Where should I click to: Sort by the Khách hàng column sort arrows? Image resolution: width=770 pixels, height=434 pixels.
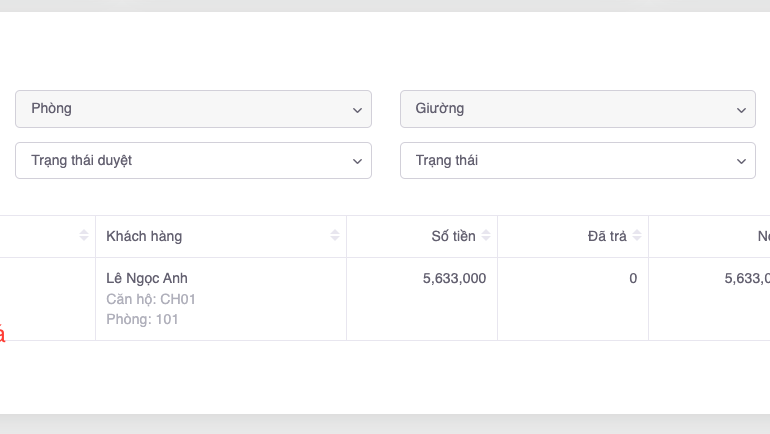[334, 236]
